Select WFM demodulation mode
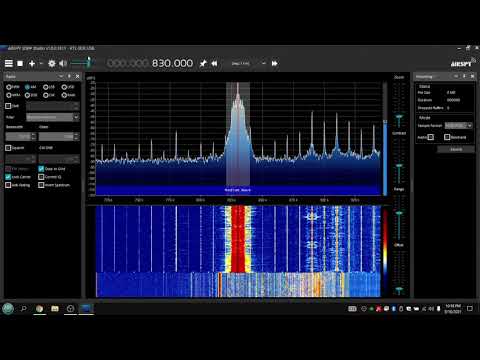The width and height of the screenshot is (480, 360). [x=13, y=95]
